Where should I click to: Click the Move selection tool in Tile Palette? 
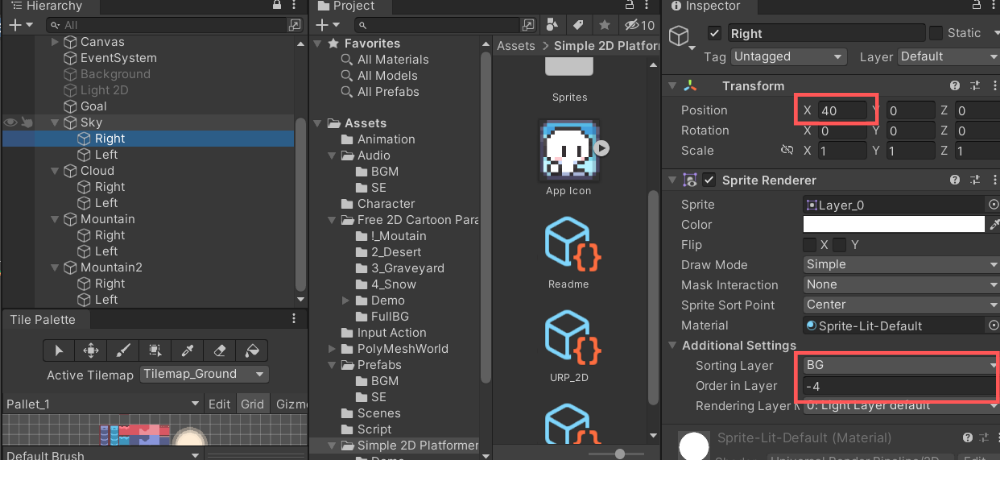[91, 350]
